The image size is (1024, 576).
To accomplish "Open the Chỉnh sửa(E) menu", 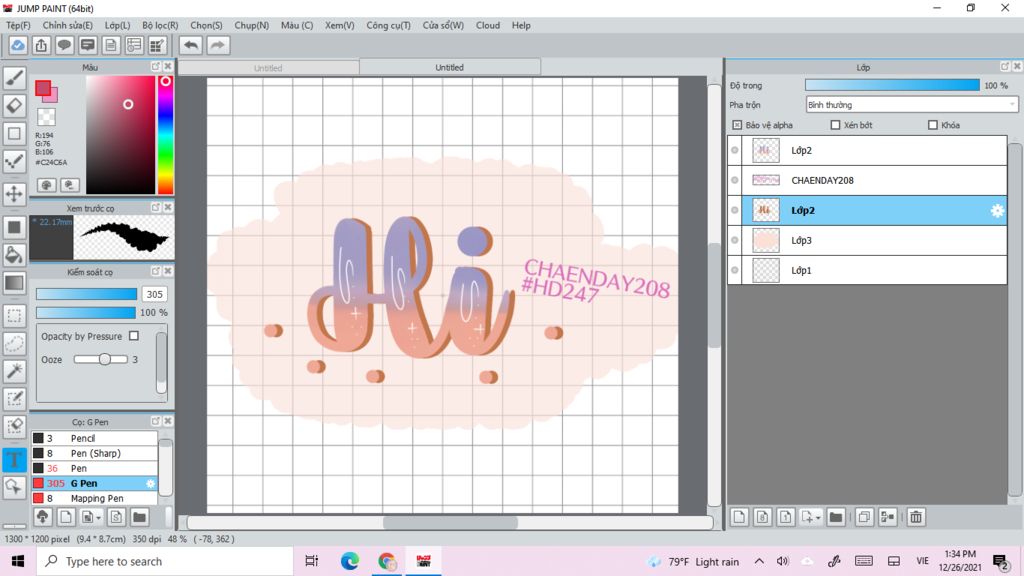I will pos(68,25).
